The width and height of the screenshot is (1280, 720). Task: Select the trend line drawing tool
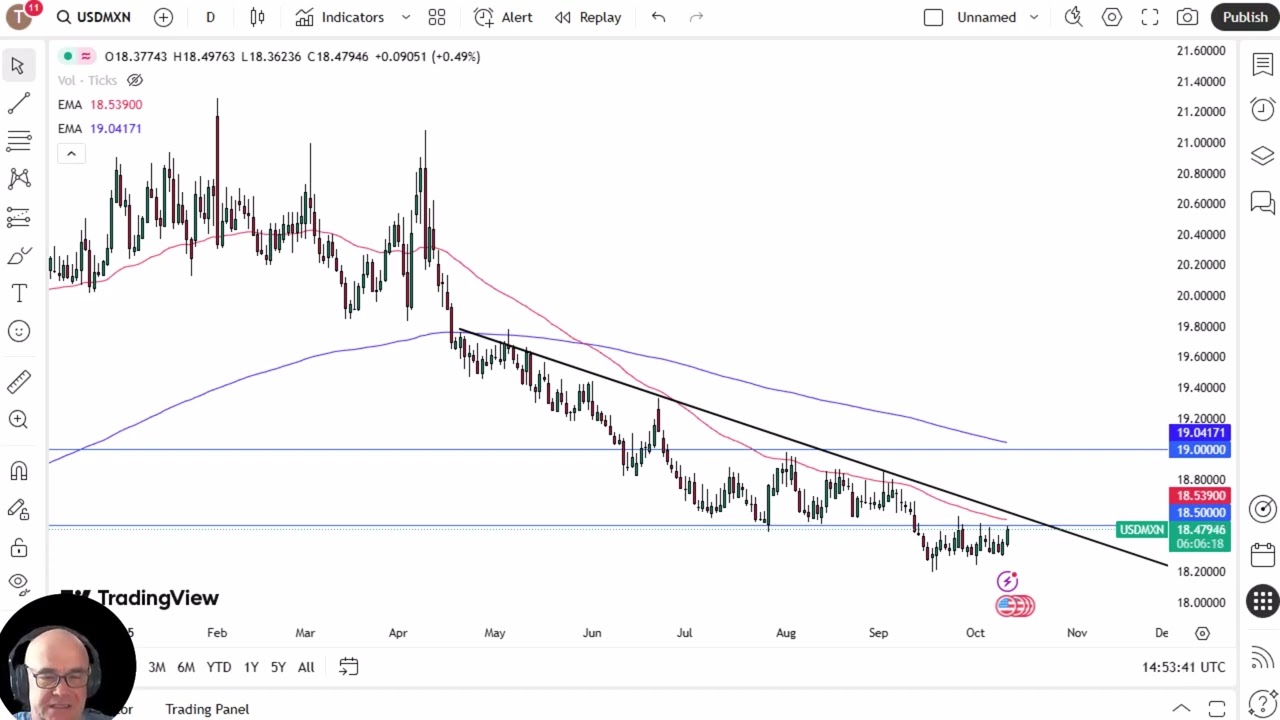(x=18, y=104)
